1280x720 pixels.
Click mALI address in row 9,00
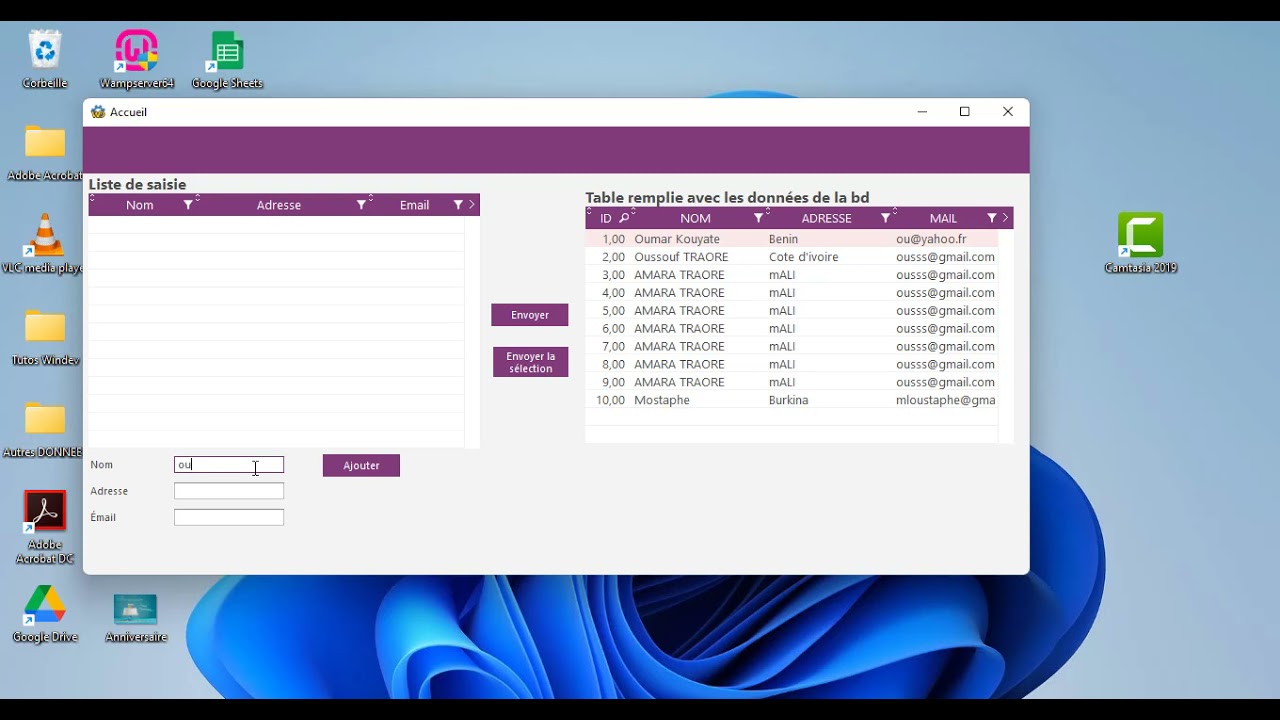(x=782, y=383)
